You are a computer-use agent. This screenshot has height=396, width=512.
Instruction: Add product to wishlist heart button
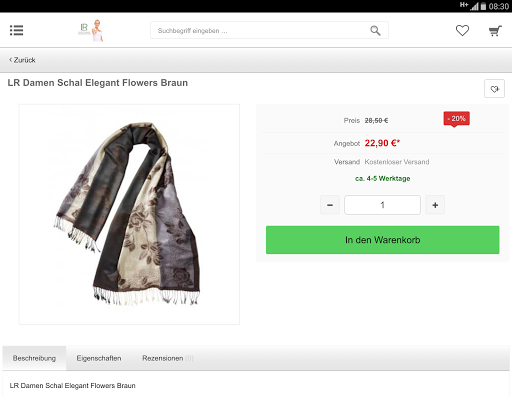pyautogui.click(x=494, y=89)
